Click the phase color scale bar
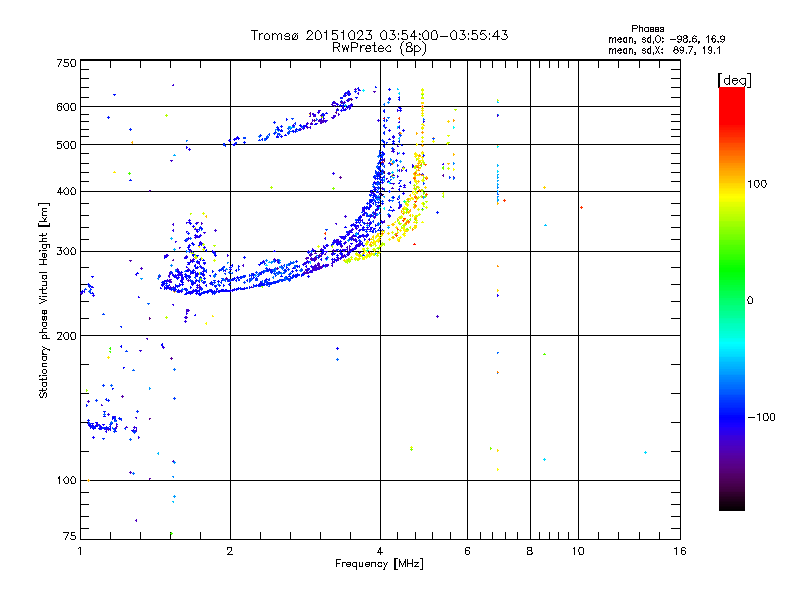This screenshot has height=600, width=800. point(732,298)
